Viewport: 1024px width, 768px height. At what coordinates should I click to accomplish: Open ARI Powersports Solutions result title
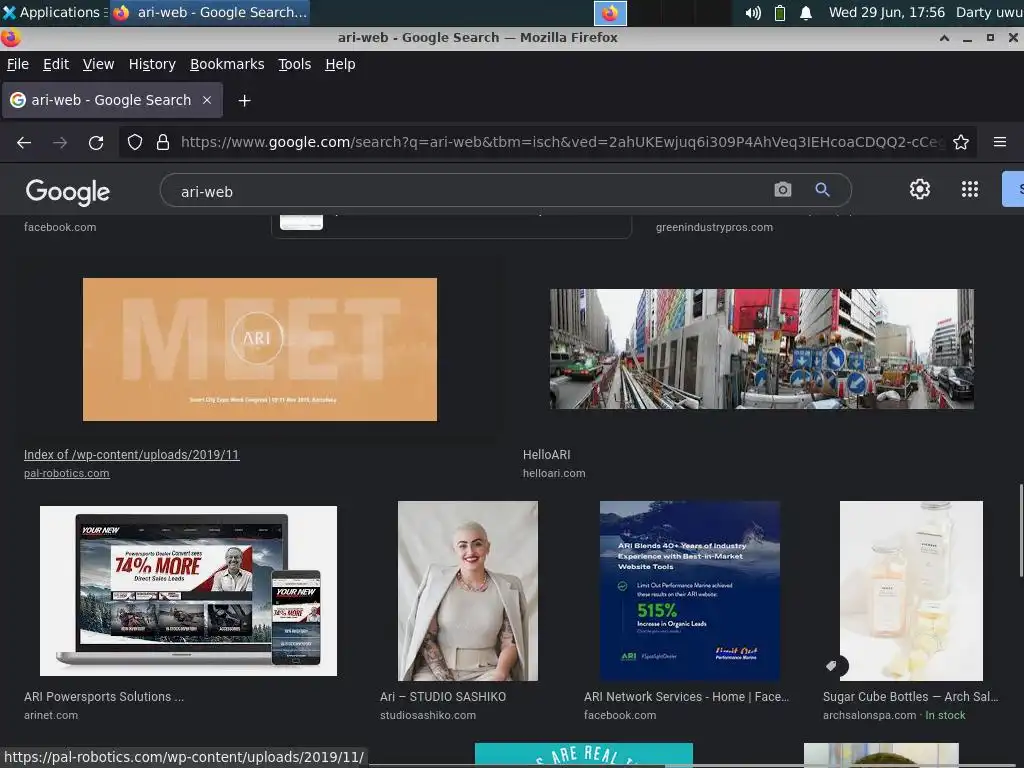point(104,697)
